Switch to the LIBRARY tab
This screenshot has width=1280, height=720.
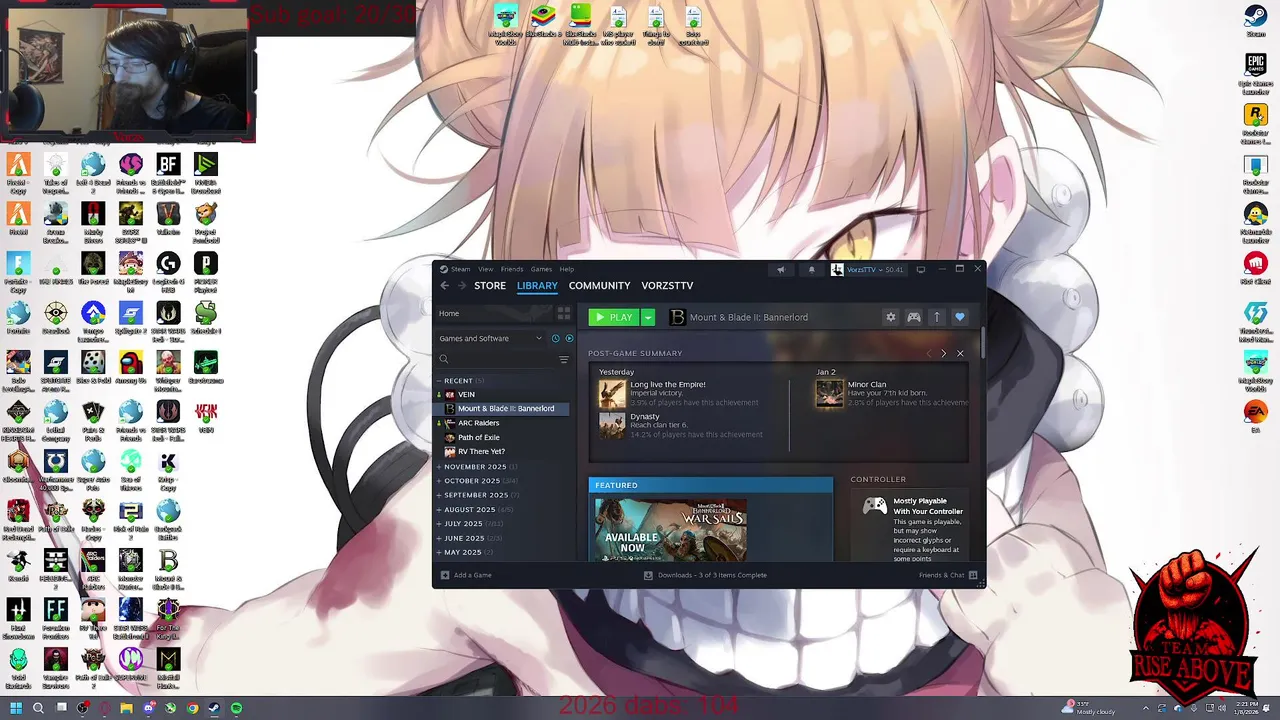point(537,286)
